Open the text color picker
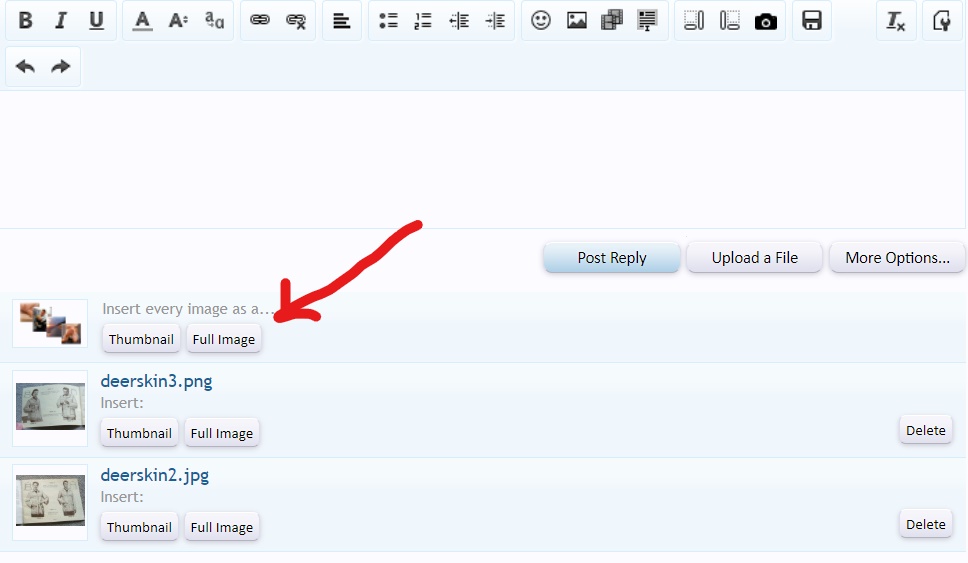This screenshot has width=968, height=563. (143, 21)
